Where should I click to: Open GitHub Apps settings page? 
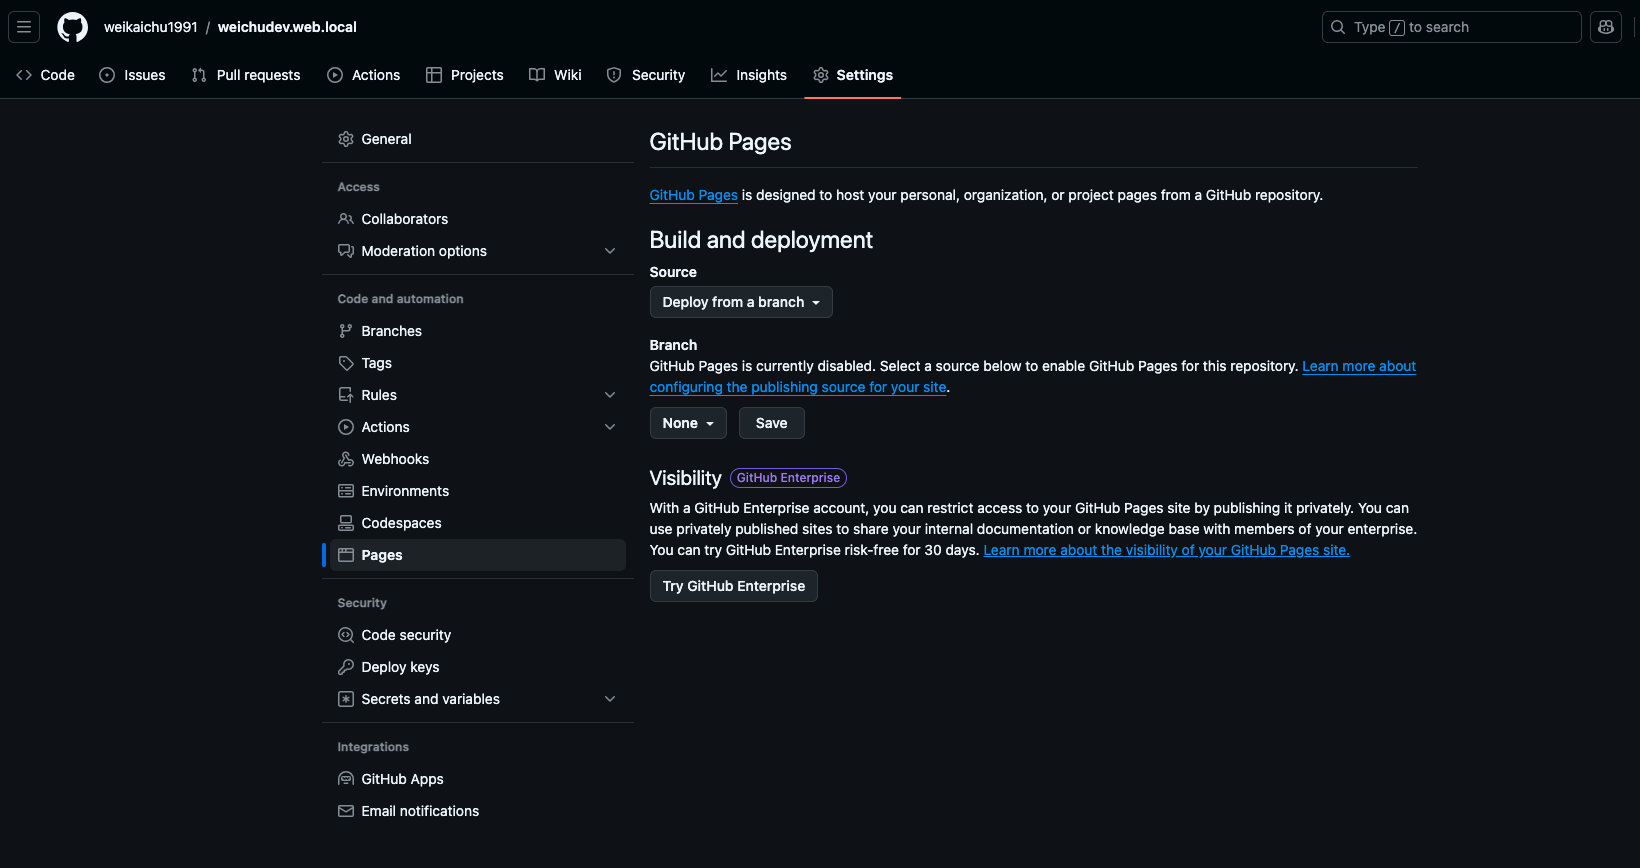click(478, 779)
